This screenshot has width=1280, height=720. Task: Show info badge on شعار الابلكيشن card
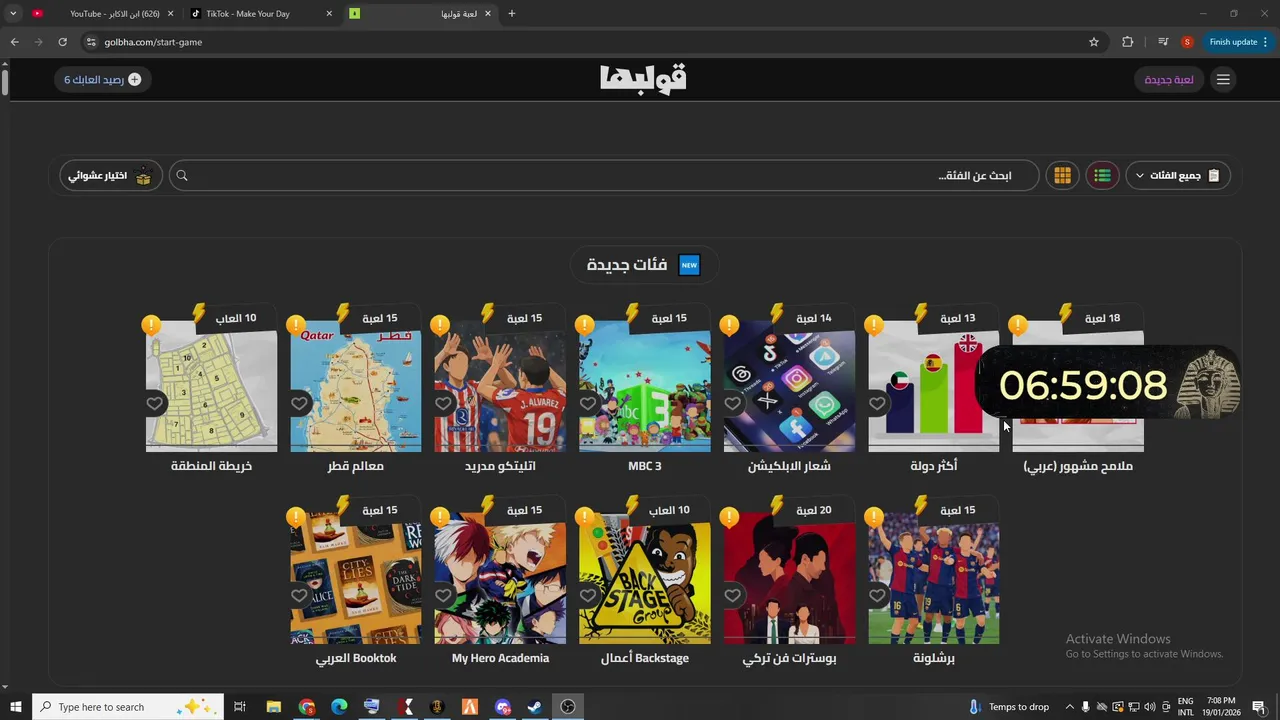coord(729,325)
